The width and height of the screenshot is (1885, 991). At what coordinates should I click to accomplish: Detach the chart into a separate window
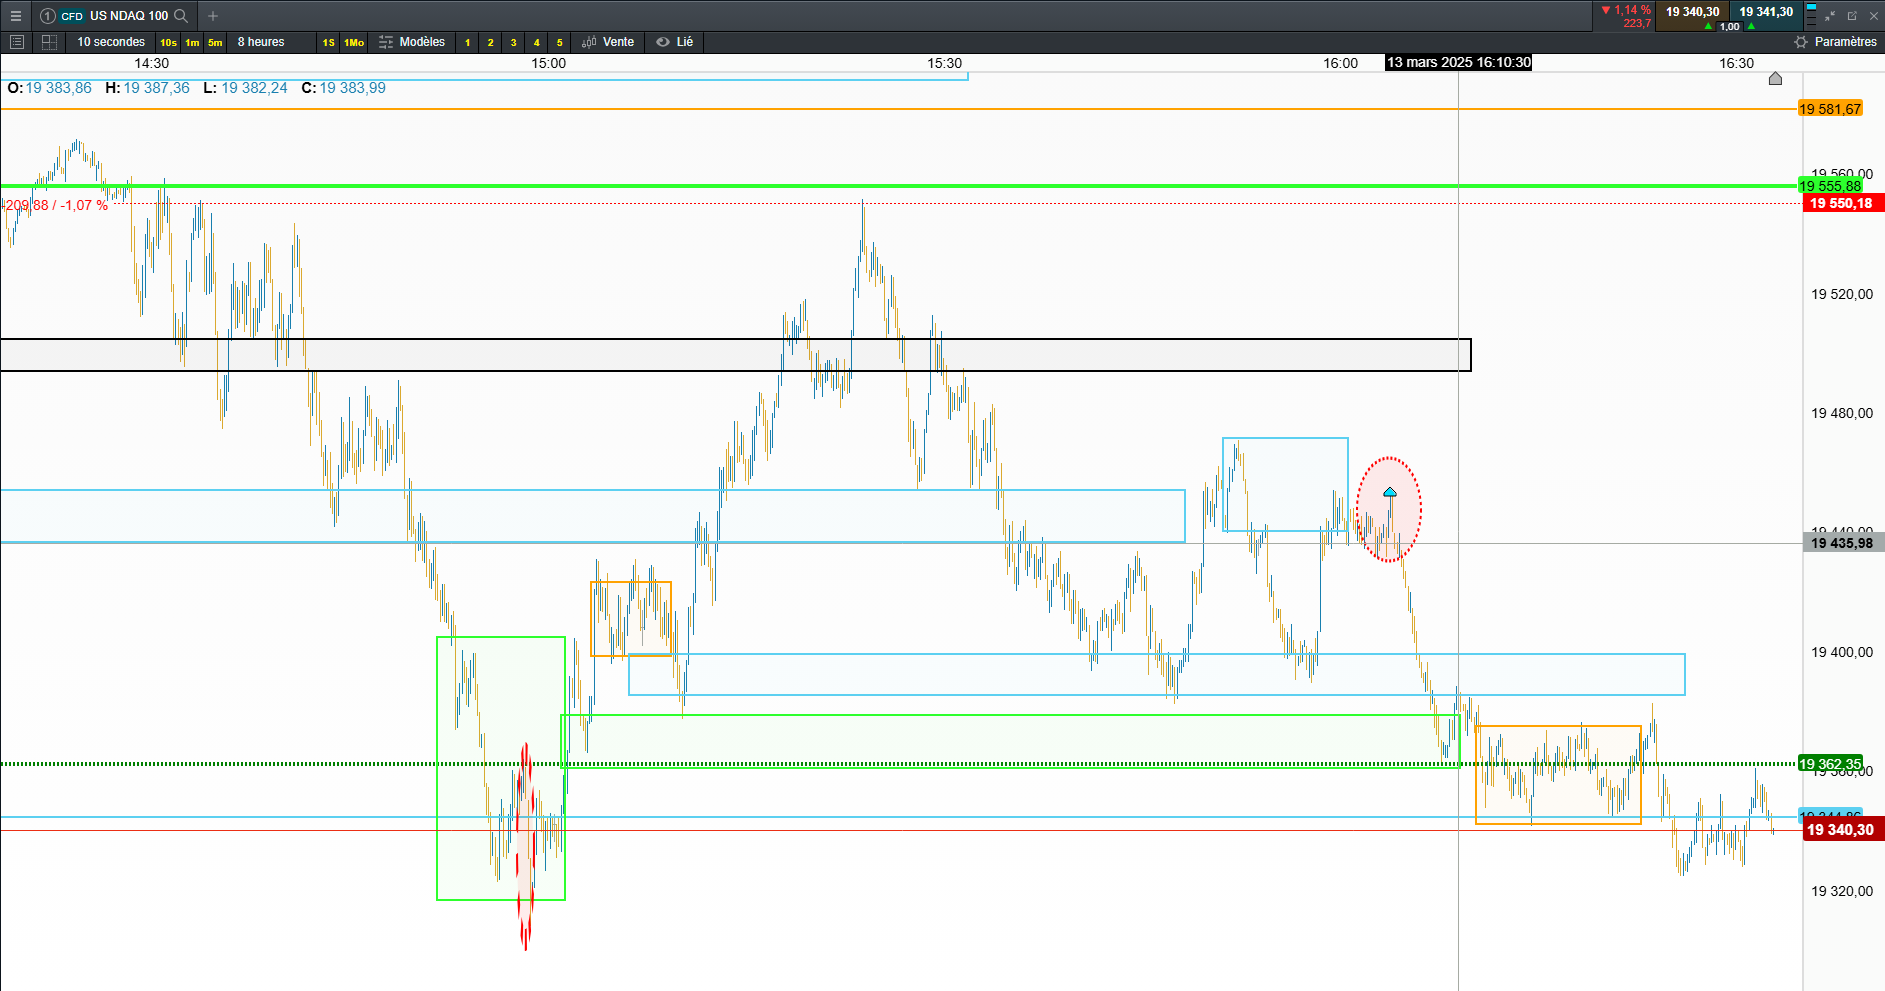1852,16
